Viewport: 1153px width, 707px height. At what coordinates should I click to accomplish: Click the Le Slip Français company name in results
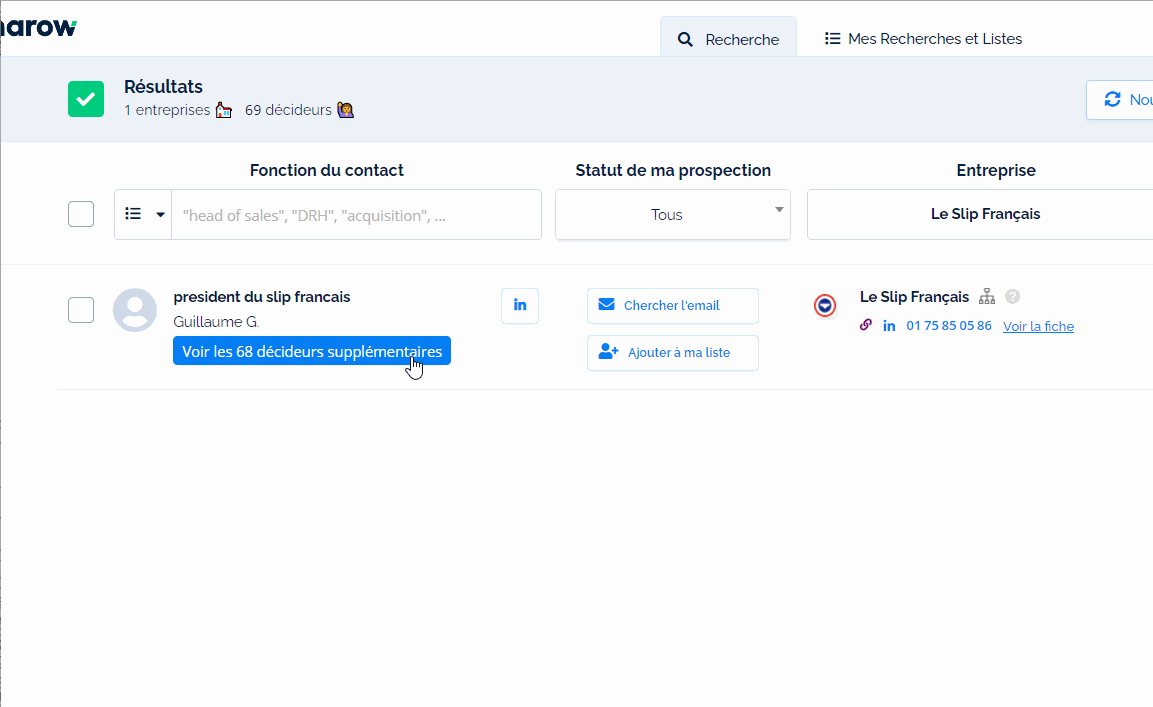914,296
